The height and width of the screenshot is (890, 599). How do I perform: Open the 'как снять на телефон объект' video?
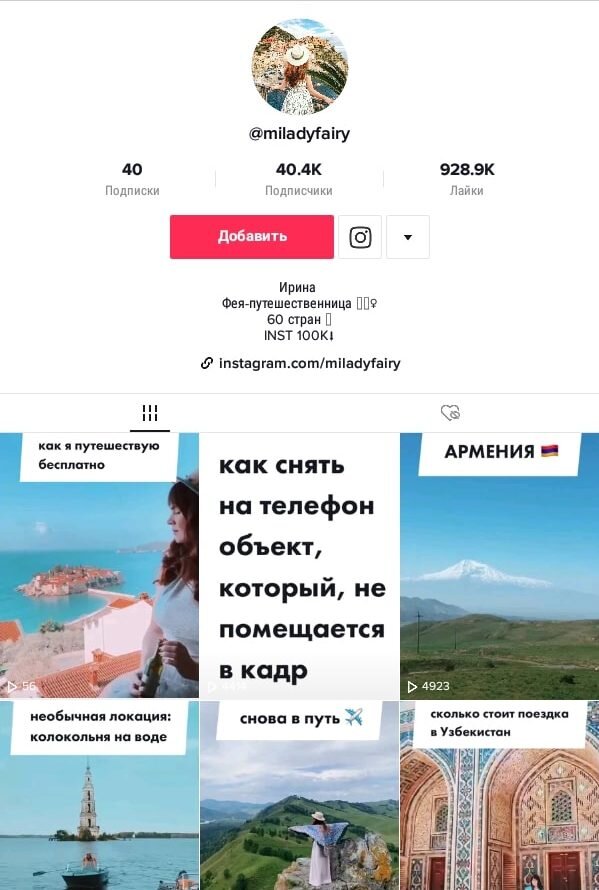click(299, 566)
